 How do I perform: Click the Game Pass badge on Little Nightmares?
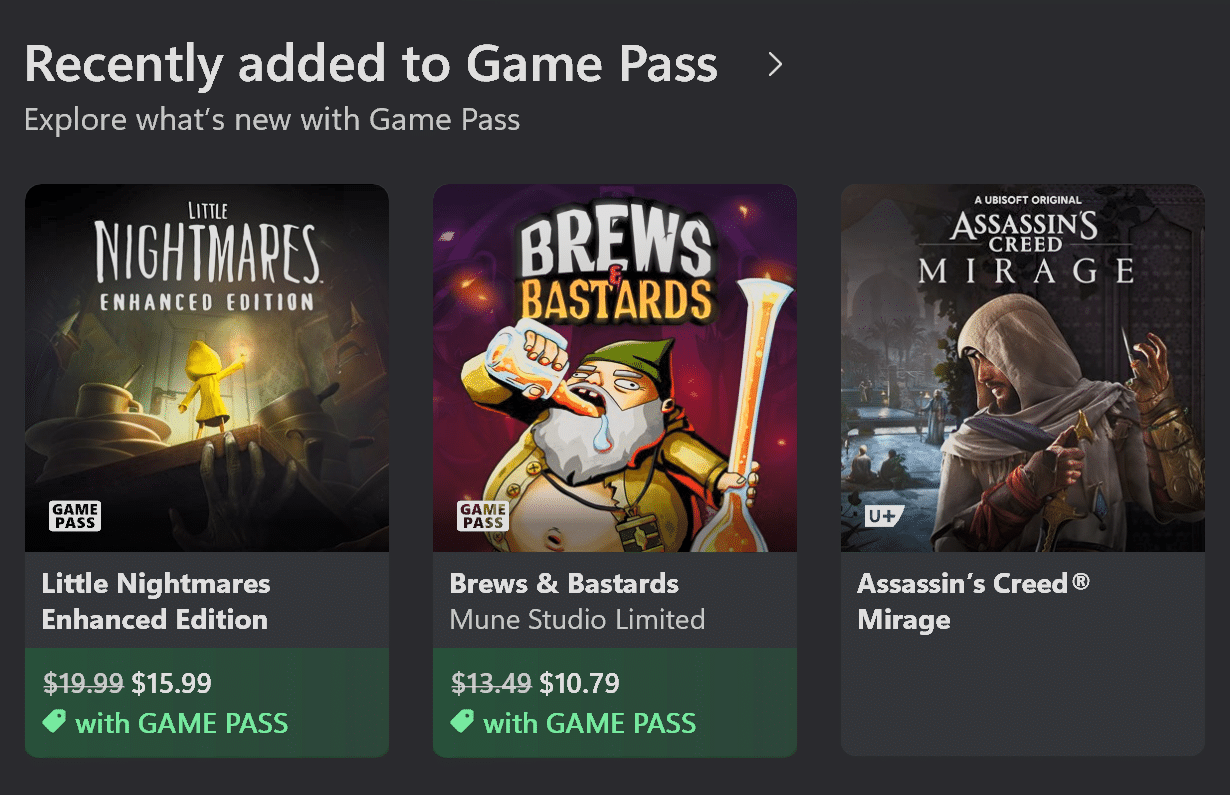75,516
